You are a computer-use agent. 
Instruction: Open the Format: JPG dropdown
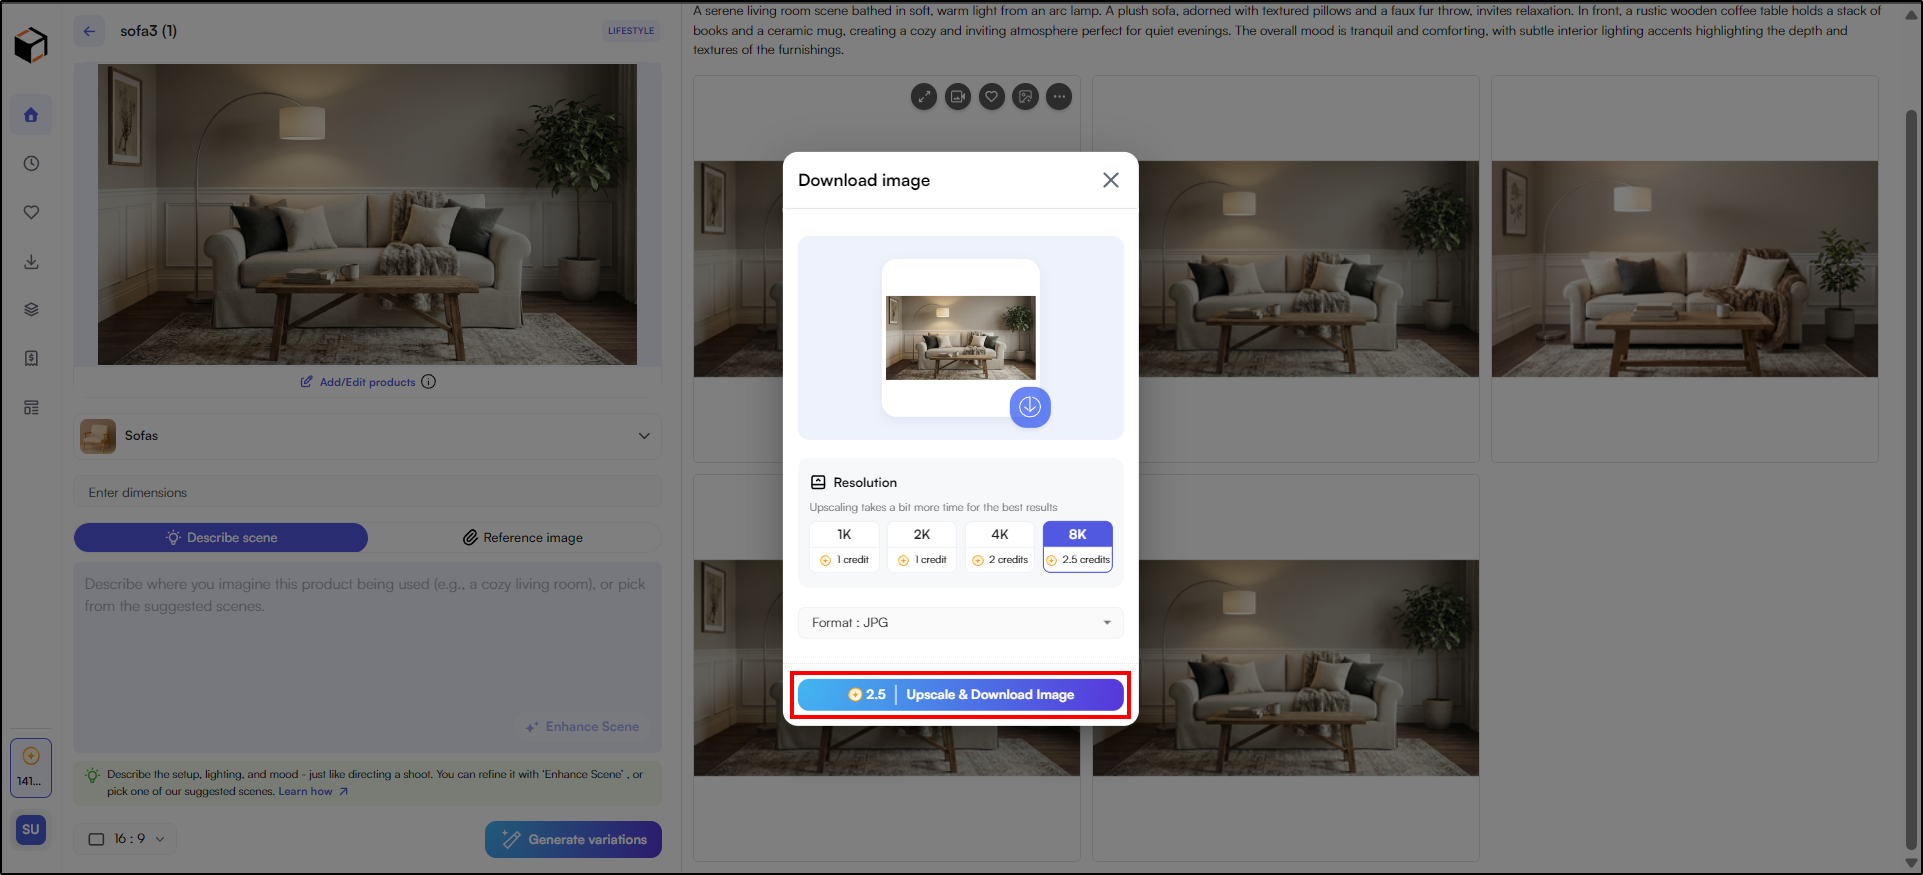point(960,623)
